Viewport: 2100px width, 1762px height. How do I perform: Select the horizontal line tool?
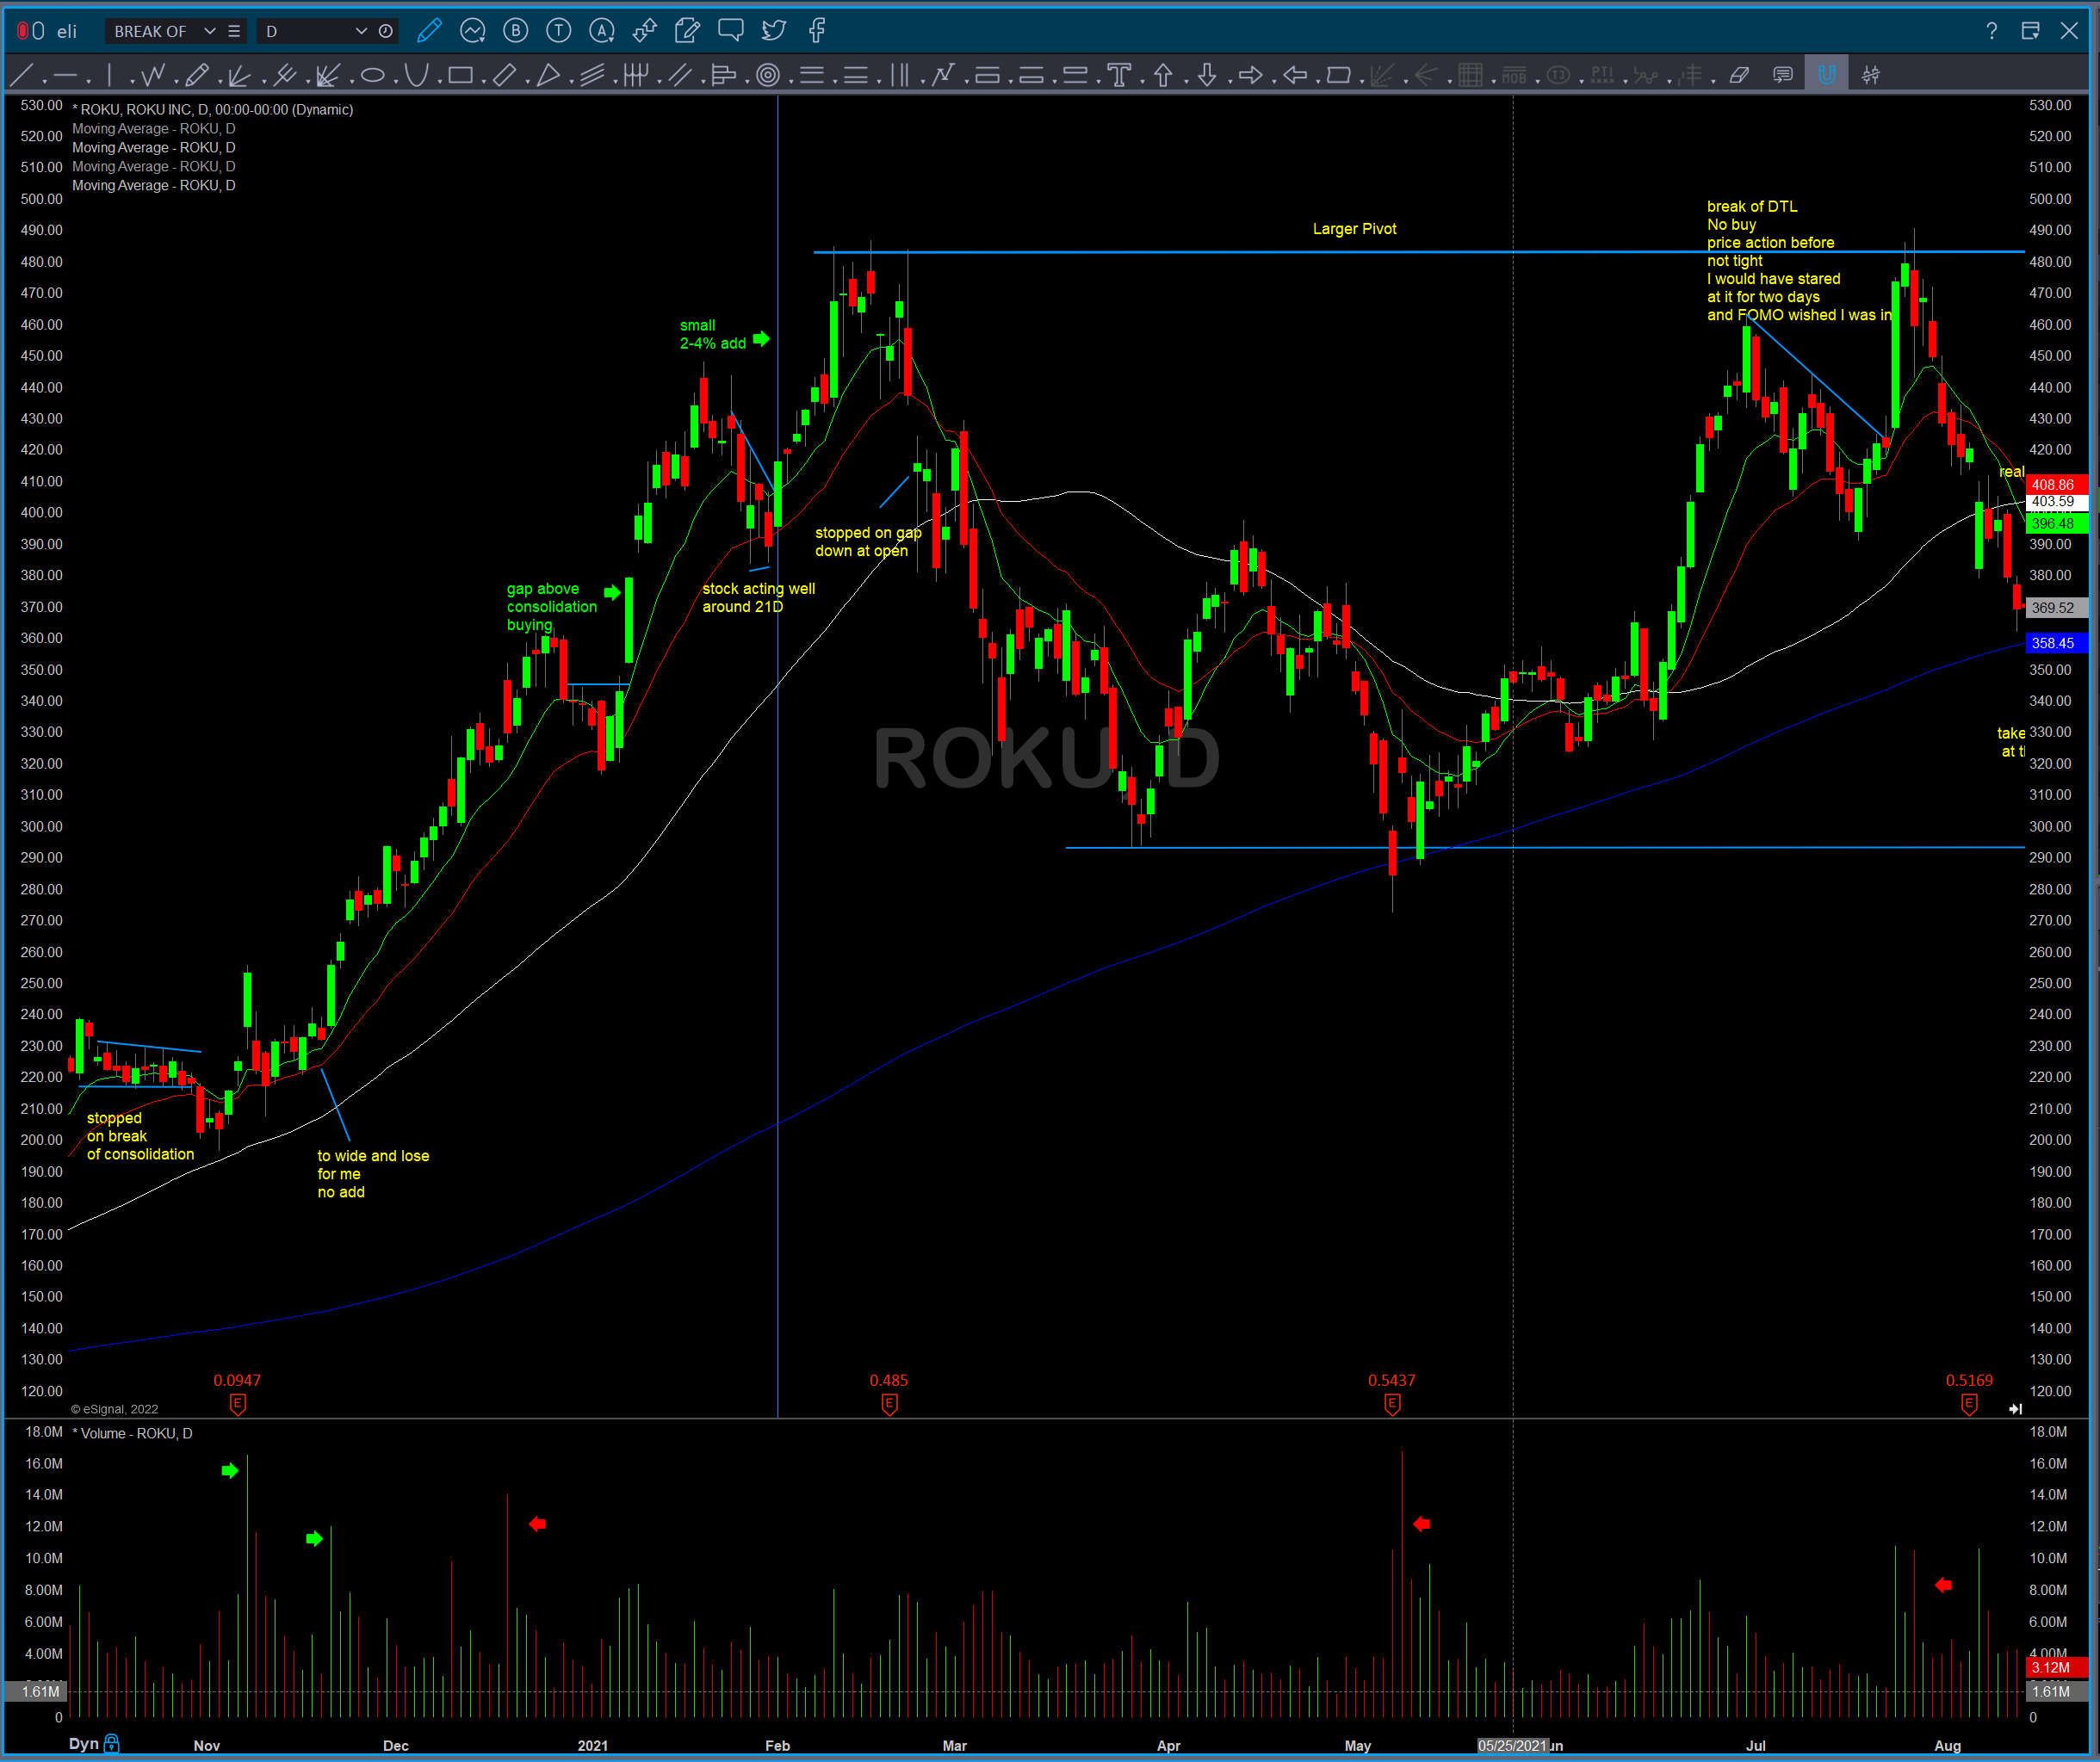pyautogui.click(x=65, y=75)
